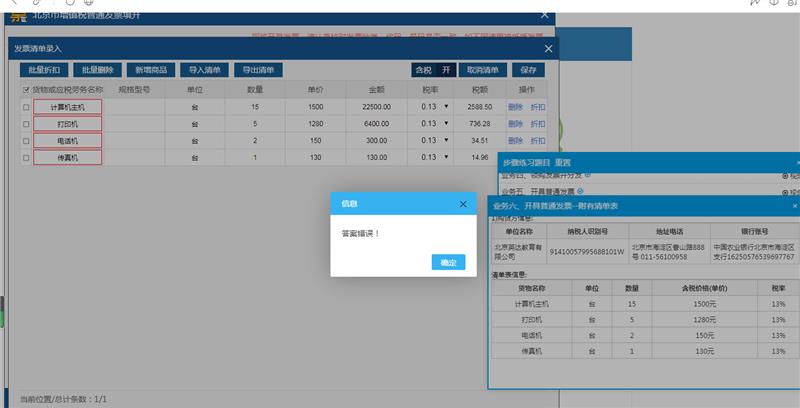800x408 pixels.
Task: Click the 导入清单 button
Action: point(205,70)
